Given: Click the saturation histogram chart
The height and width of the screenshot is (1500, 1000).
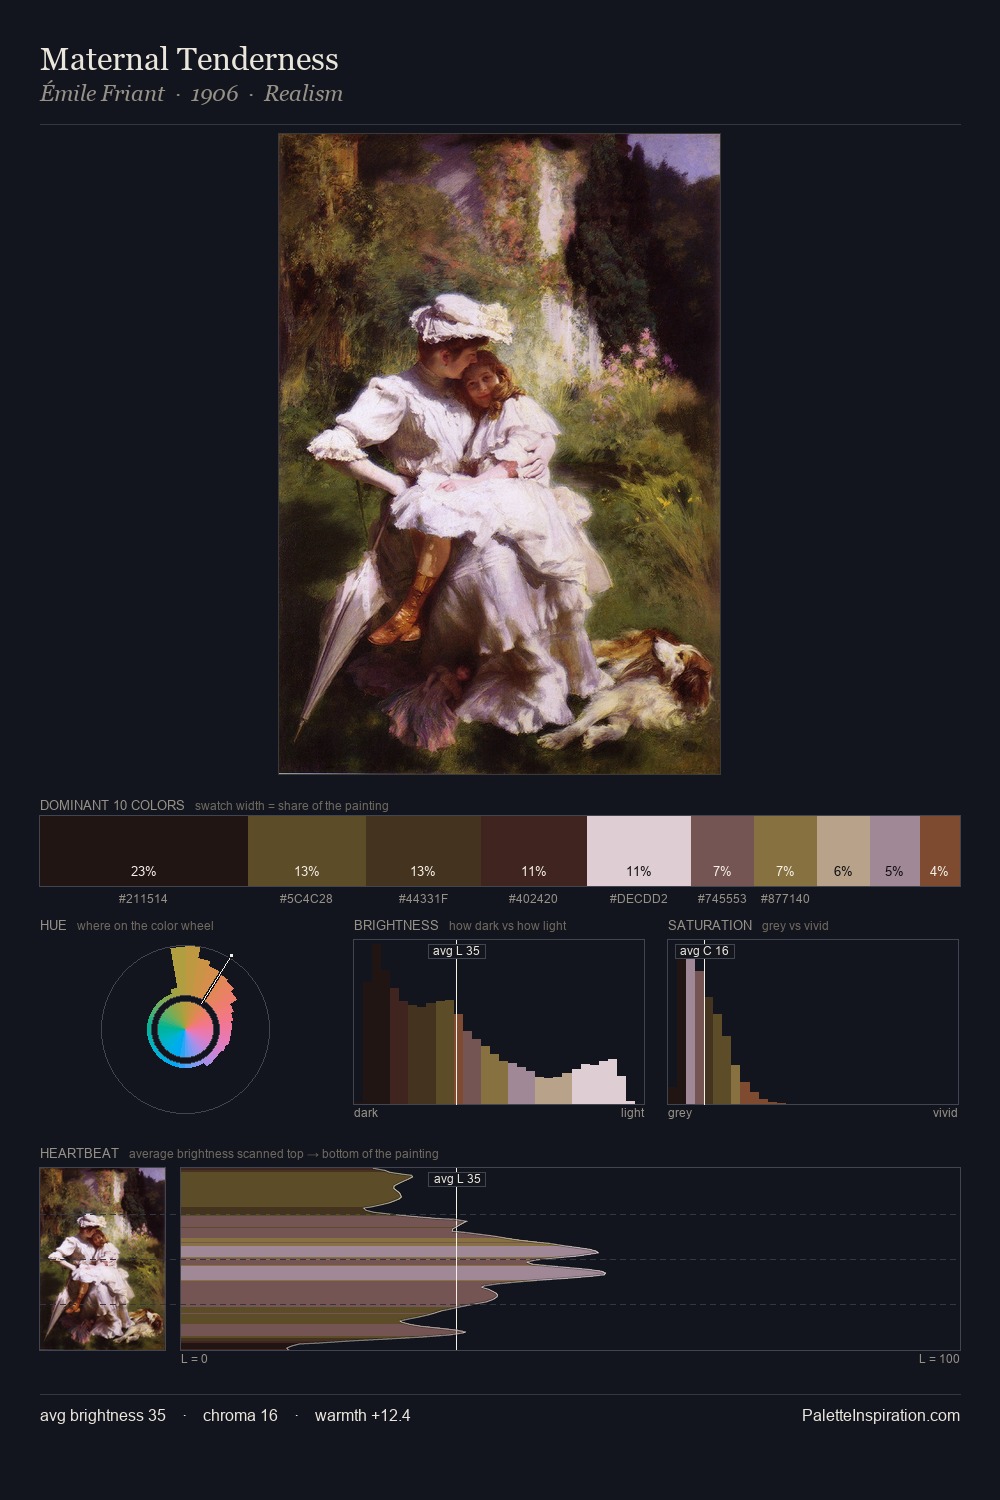Looking at the screenshot, I should pos(813,1022).
